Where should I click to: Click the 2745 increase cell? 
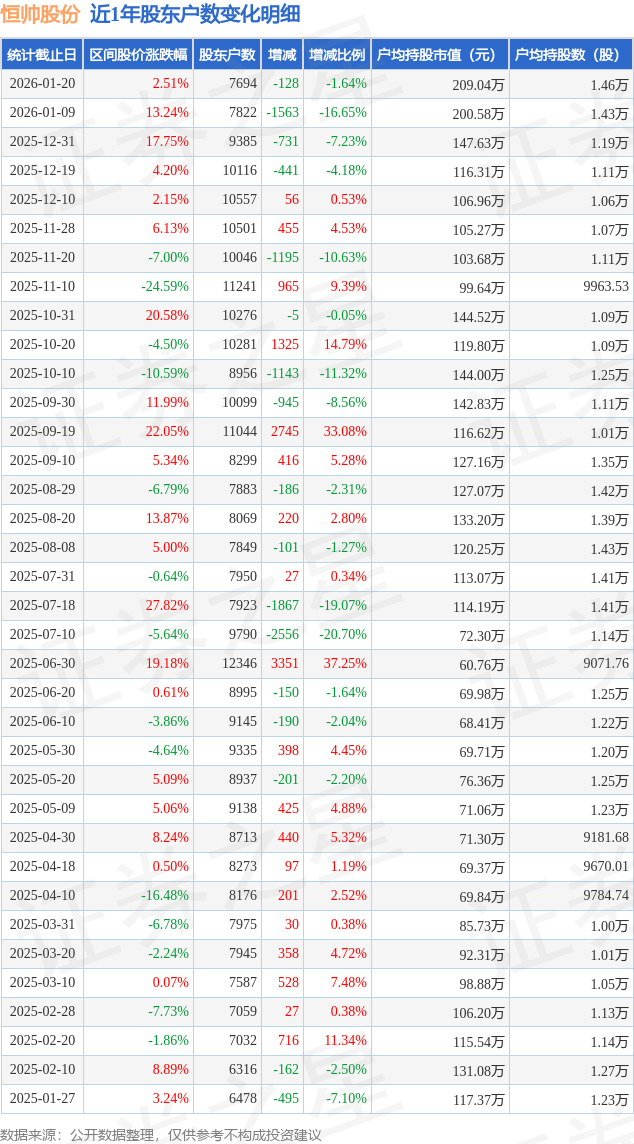click(284, 432)
